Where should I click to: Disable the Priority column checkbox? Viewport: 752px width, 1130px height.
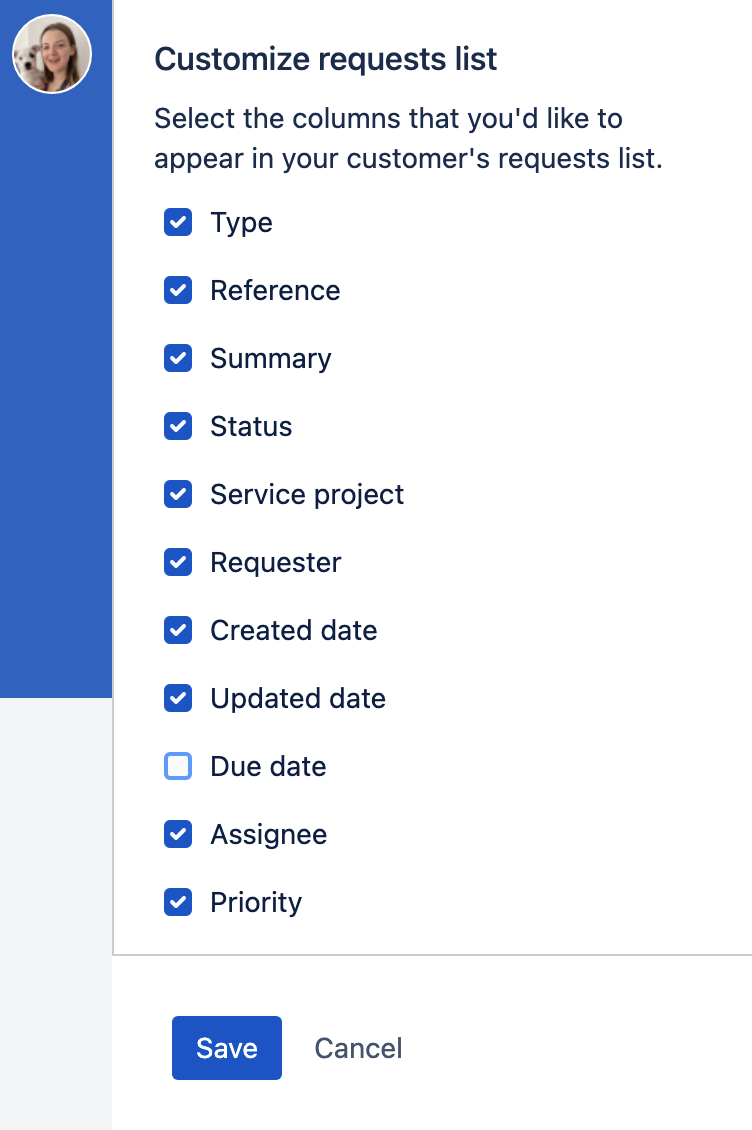tap(178, 902)
